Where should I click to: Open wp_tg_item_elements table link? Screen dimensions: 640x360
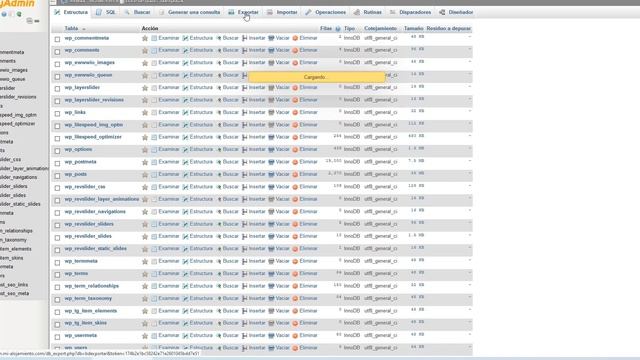tap(91, 311)
